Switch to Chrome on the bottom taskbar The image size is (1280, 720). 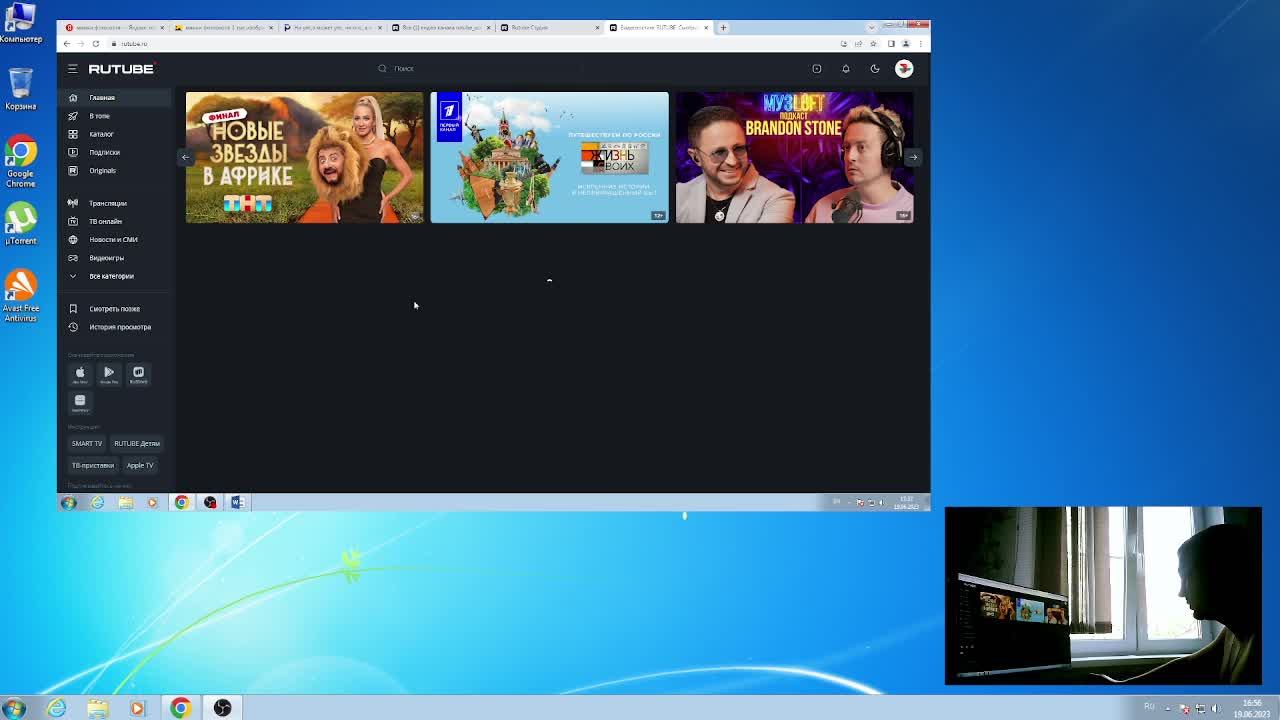(180, 708)
